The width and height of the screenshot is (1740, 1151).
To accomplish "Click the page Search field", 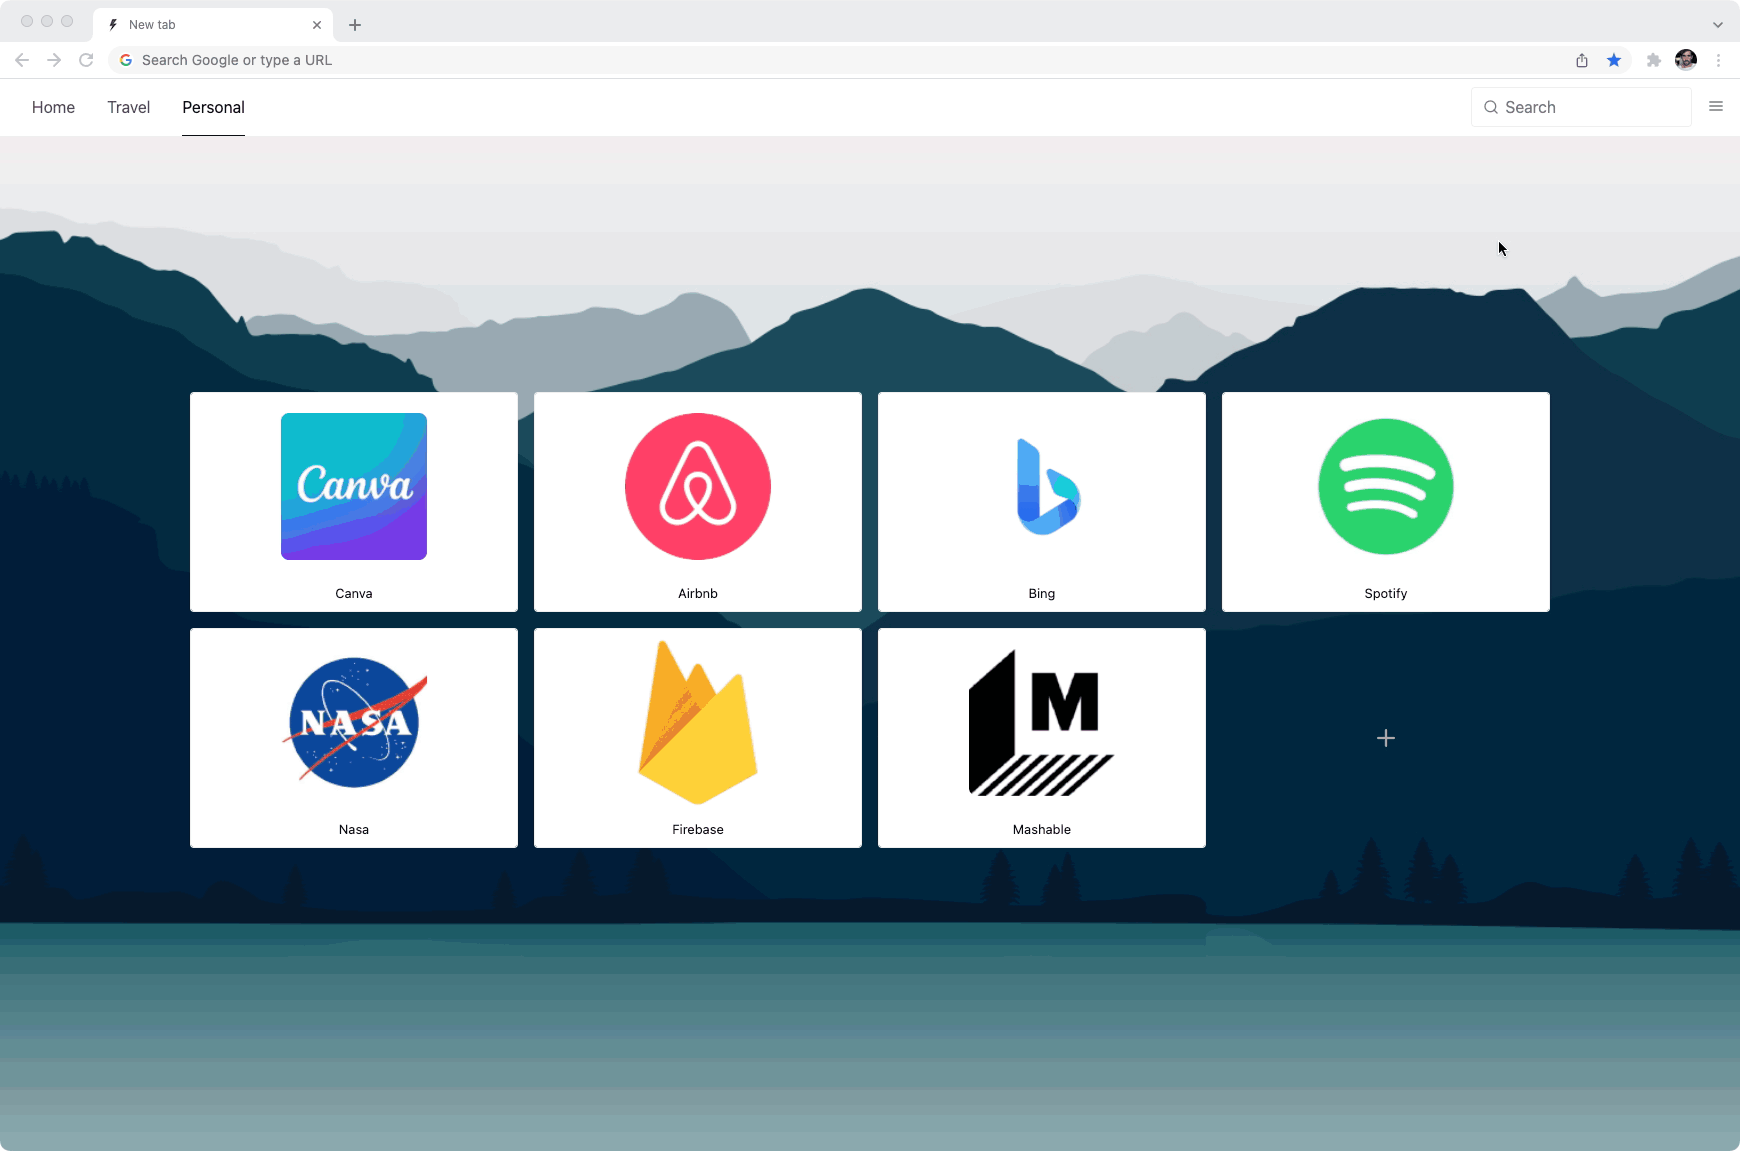I will click(x=1581, y=107).
